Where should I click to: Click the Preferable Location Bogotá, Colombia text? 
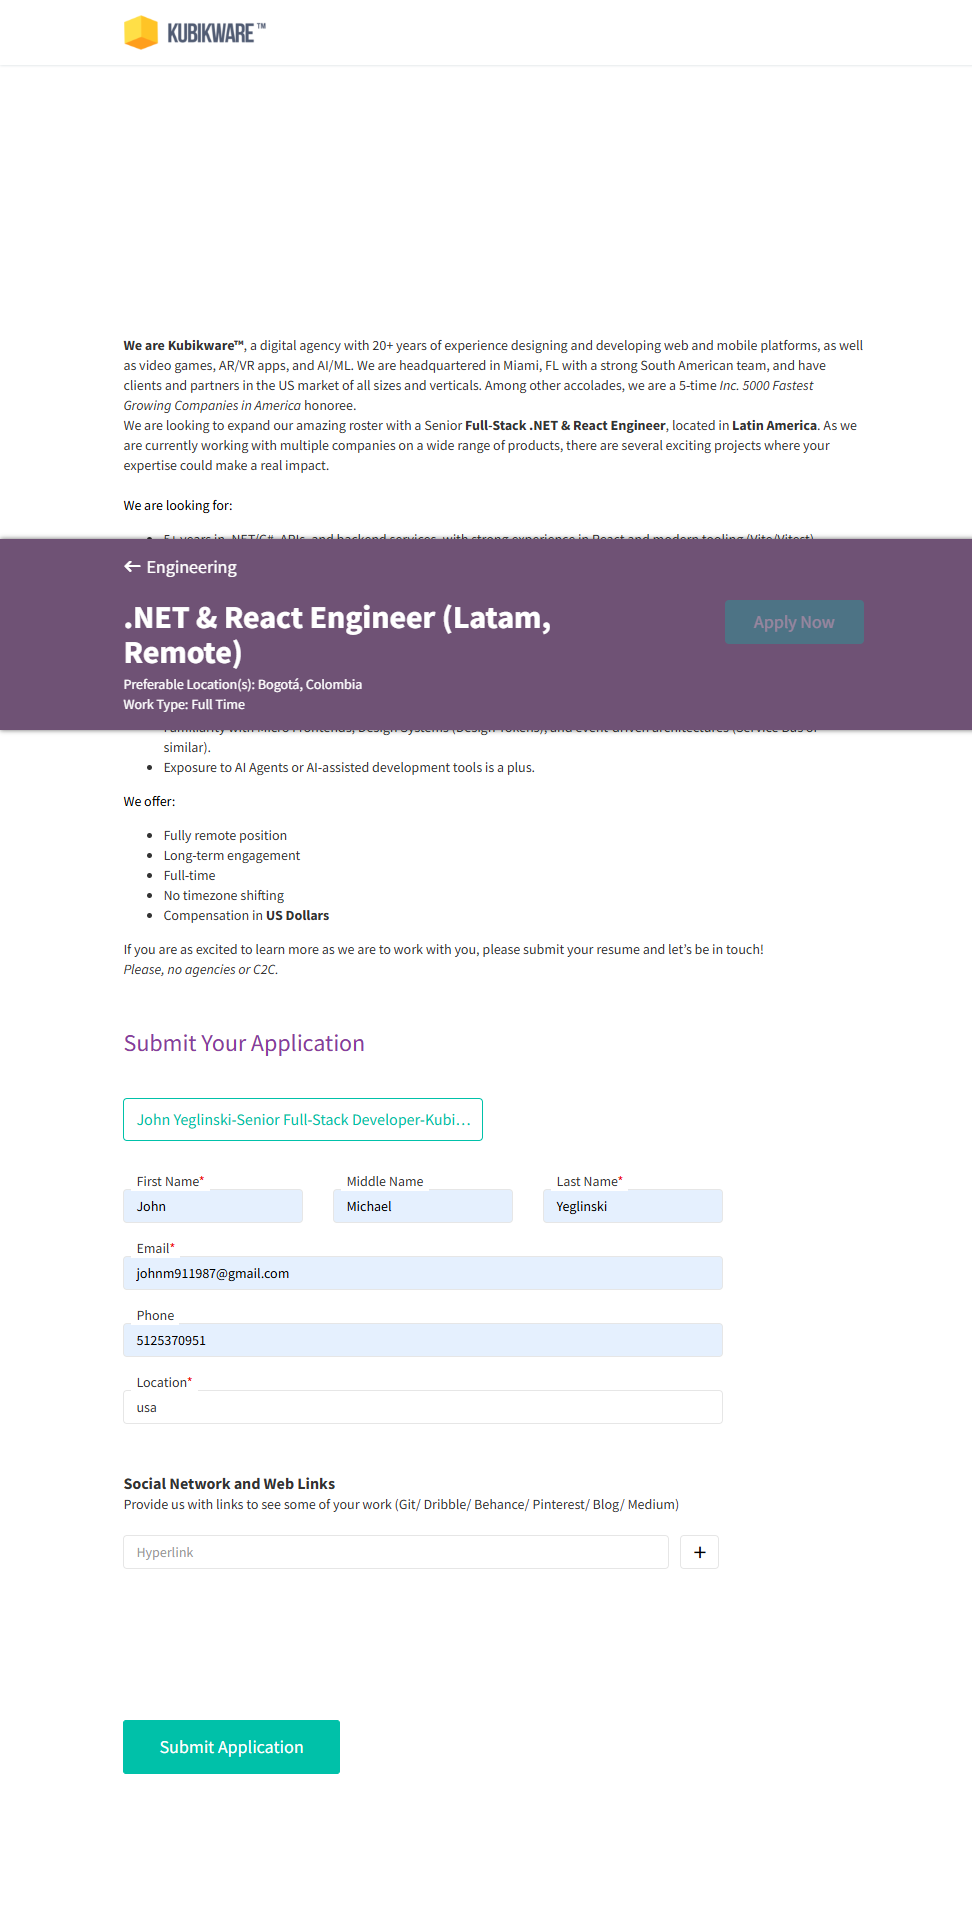[243, 685]
